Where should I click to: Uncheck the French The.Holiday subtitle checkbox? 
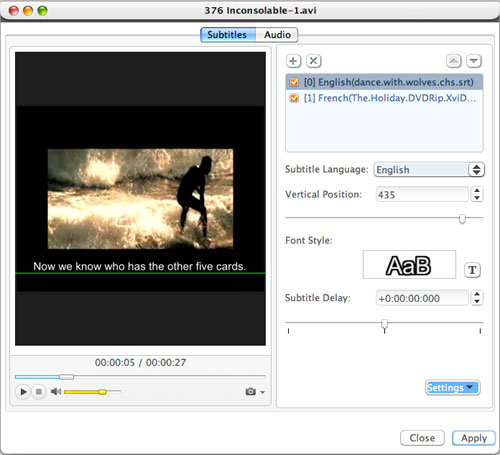[x=294, y=98]
